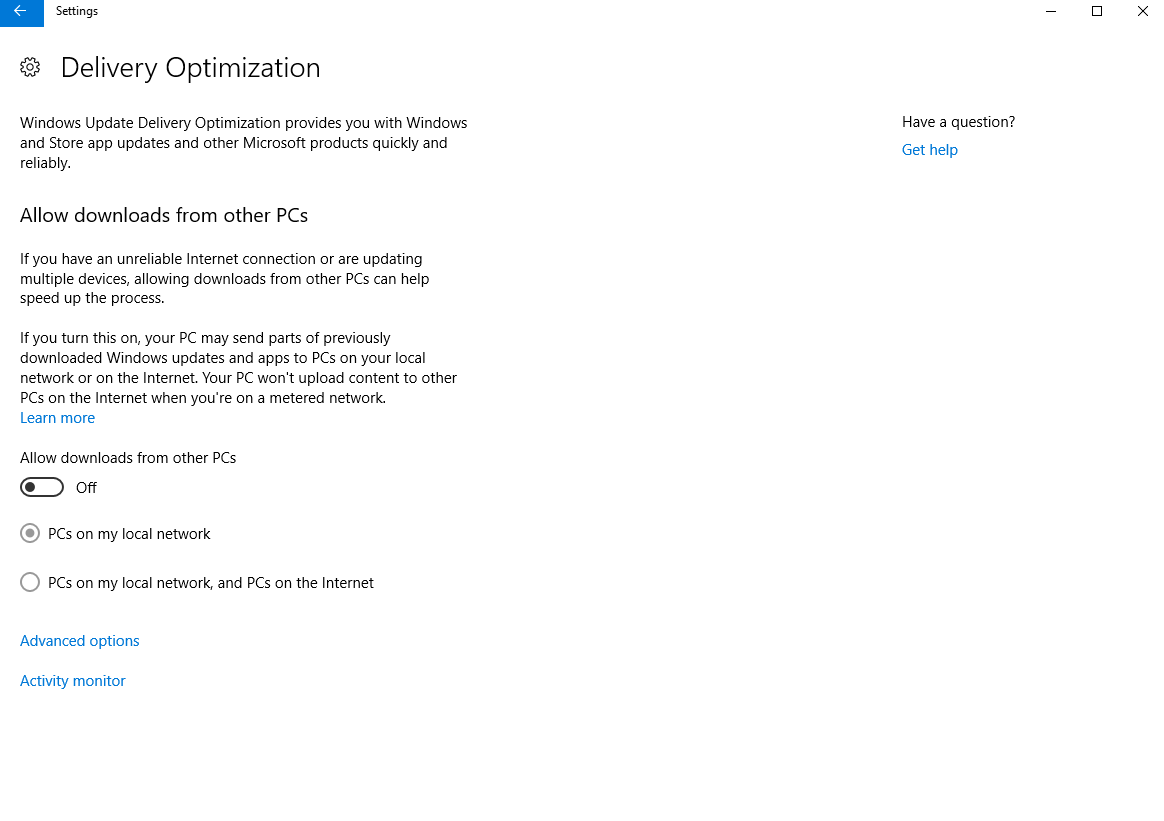Close the Settings window

click(x=1143, y=12)
